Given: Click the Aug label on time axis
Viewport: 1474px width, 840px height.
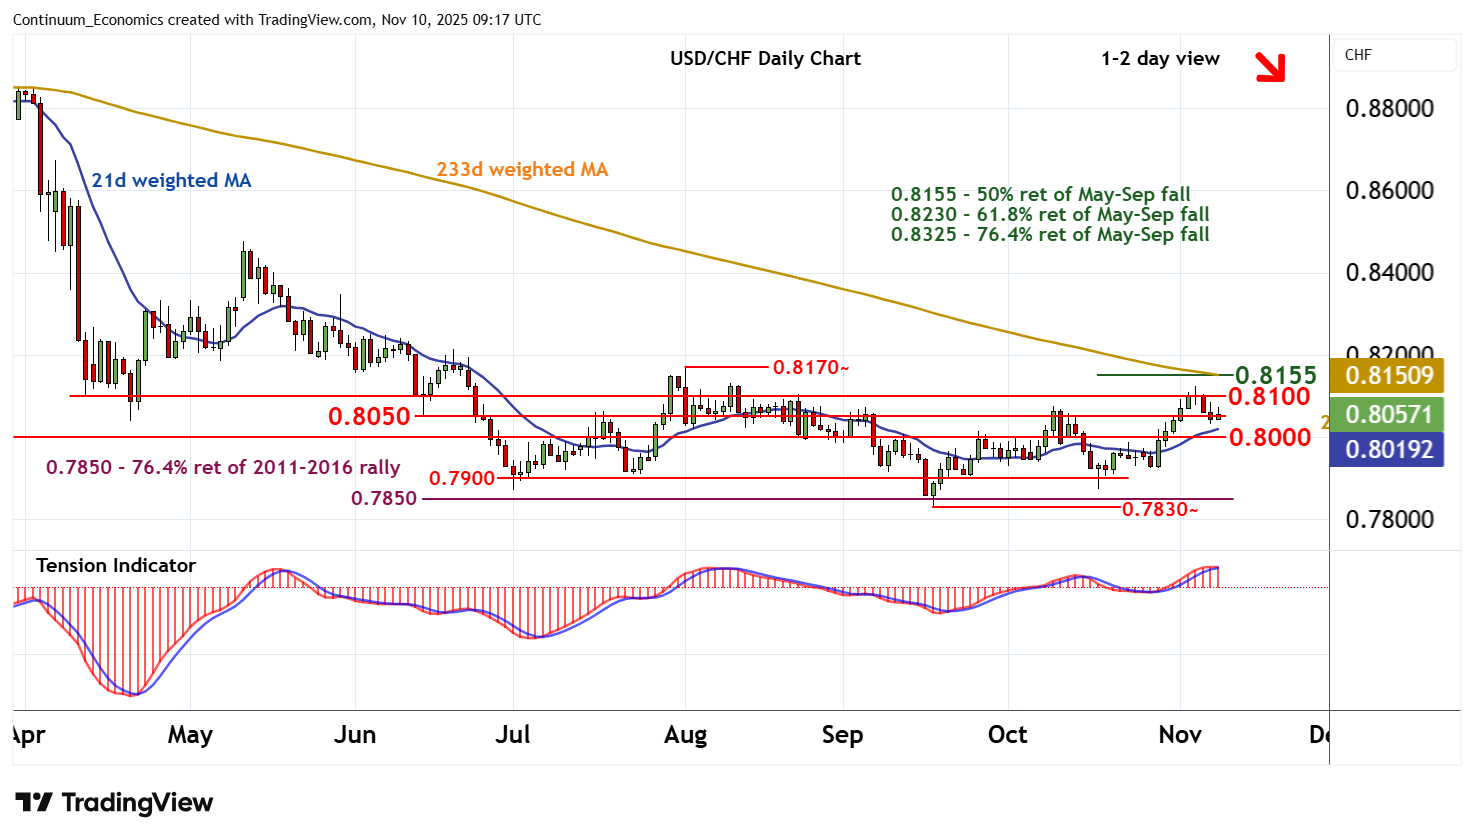Looking at the screenshot, I should tap(685, 735).
